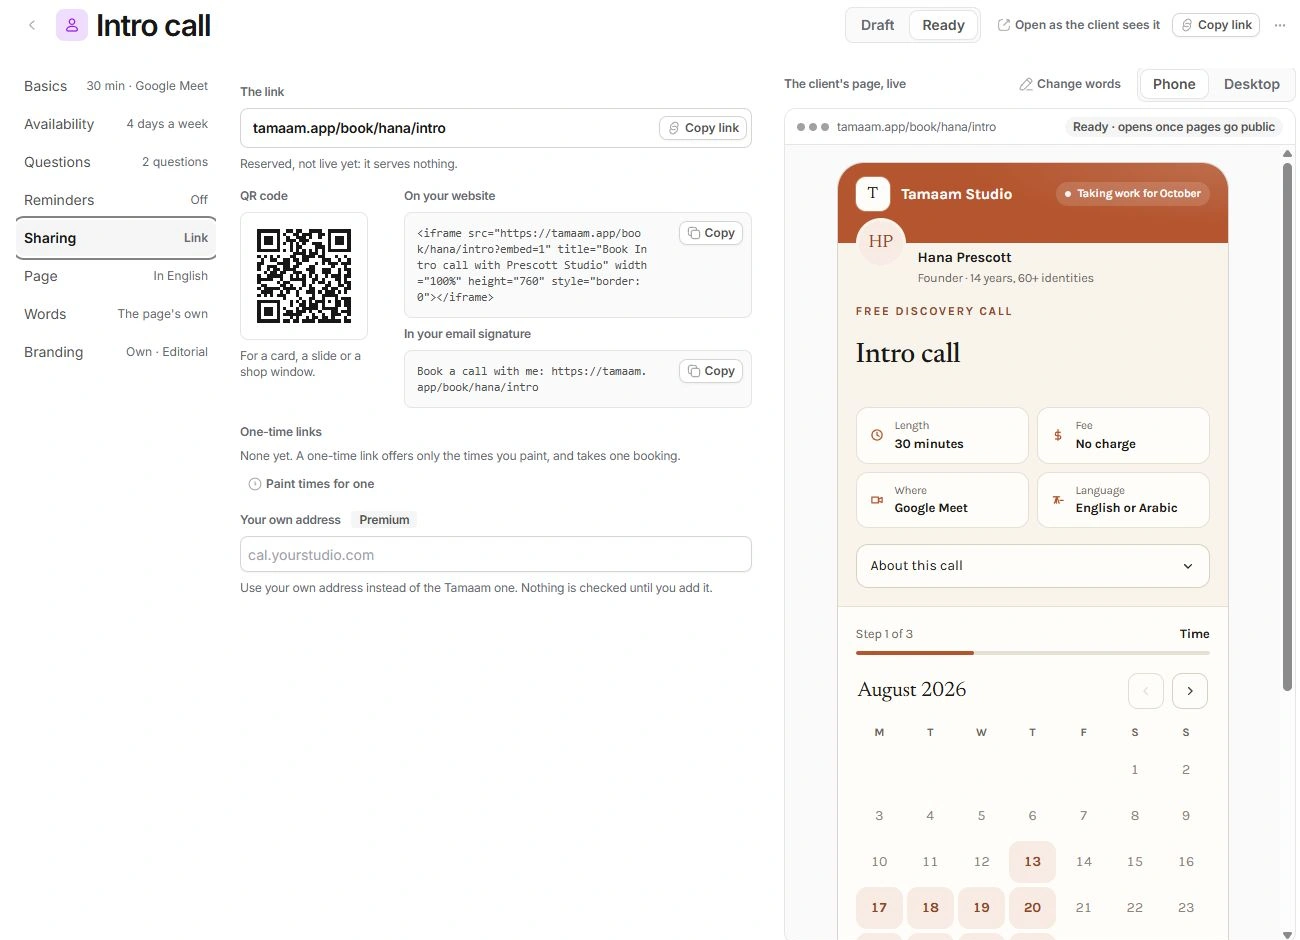The height and width of the screenshot is (940, 1300).
Task: Open the Page section
Action: (116, 276)
